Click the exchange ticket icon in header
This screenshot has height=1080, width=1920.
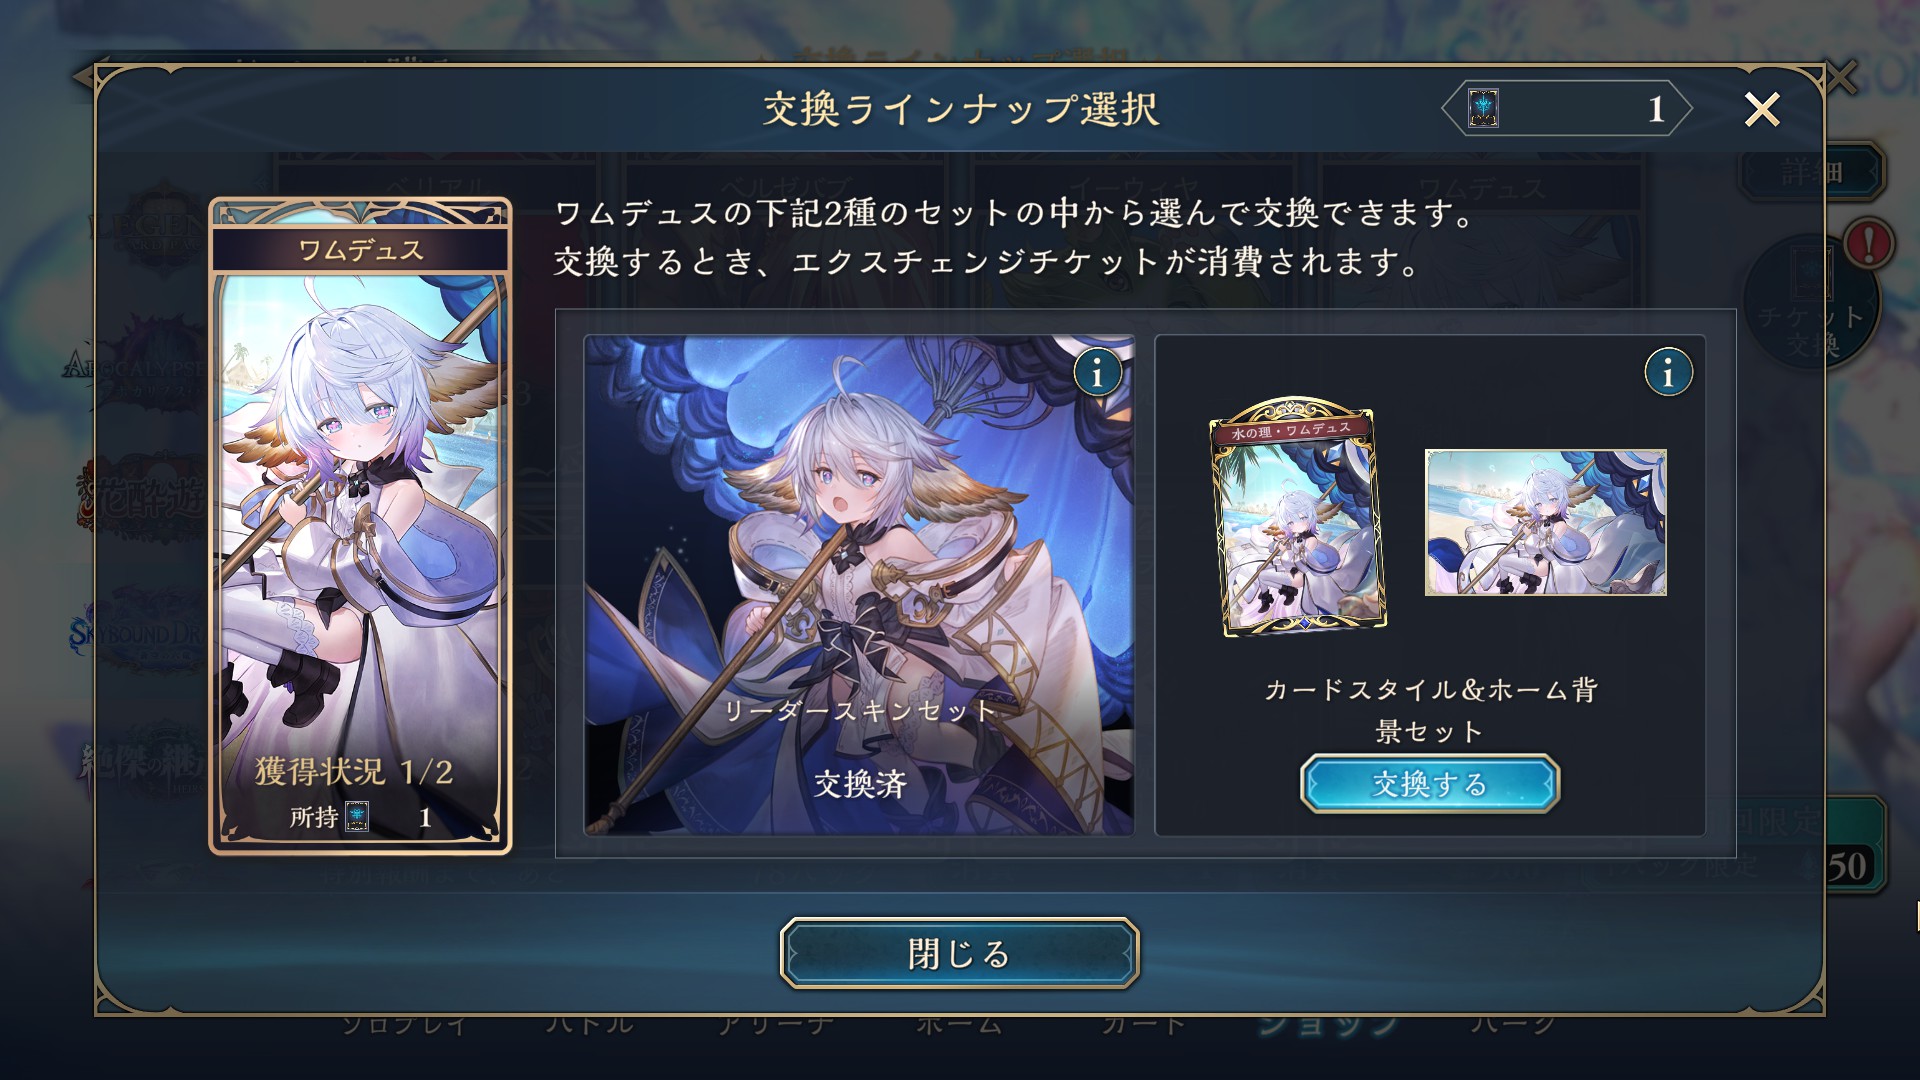(1483, 108)
